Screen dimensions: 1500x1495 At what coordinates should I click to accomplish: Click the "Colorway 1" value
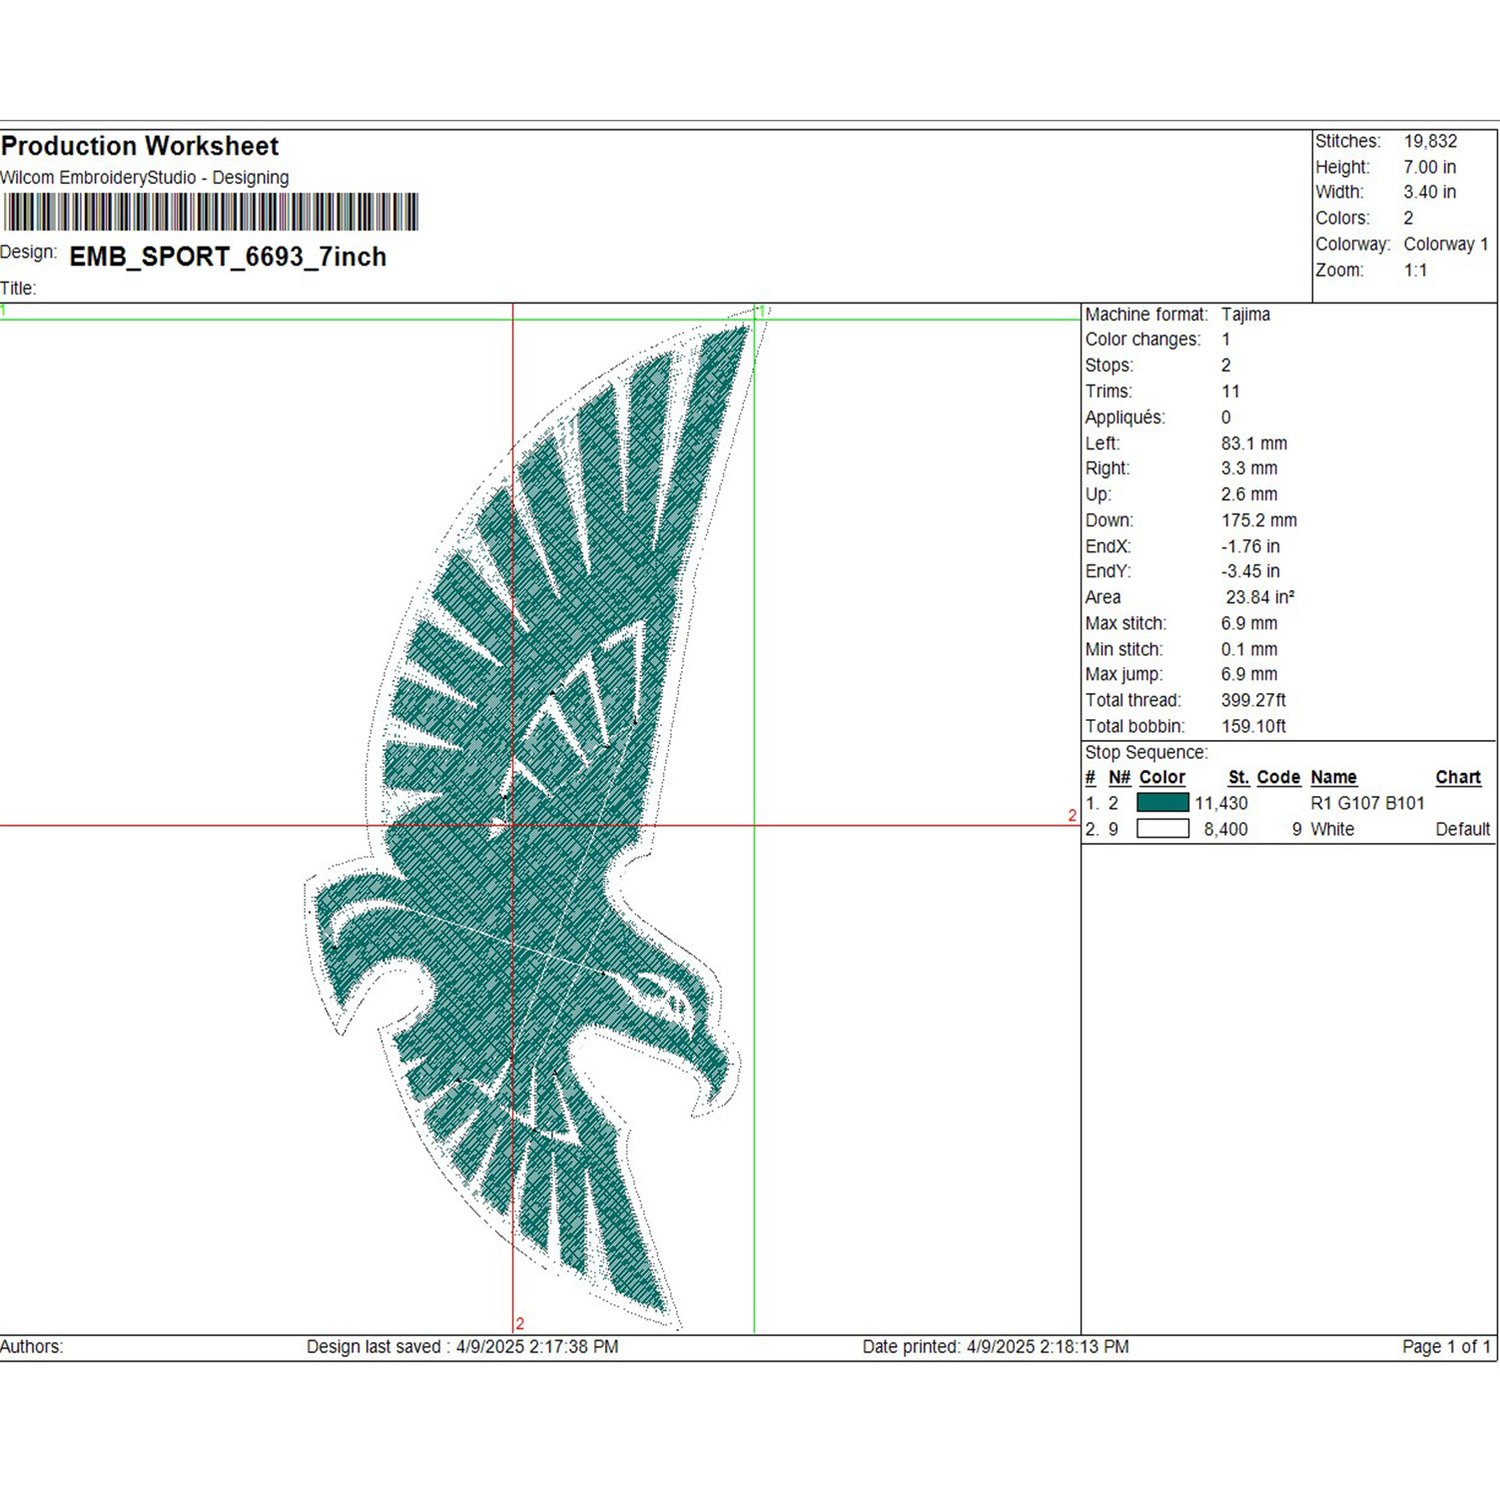click(1446, 244)
